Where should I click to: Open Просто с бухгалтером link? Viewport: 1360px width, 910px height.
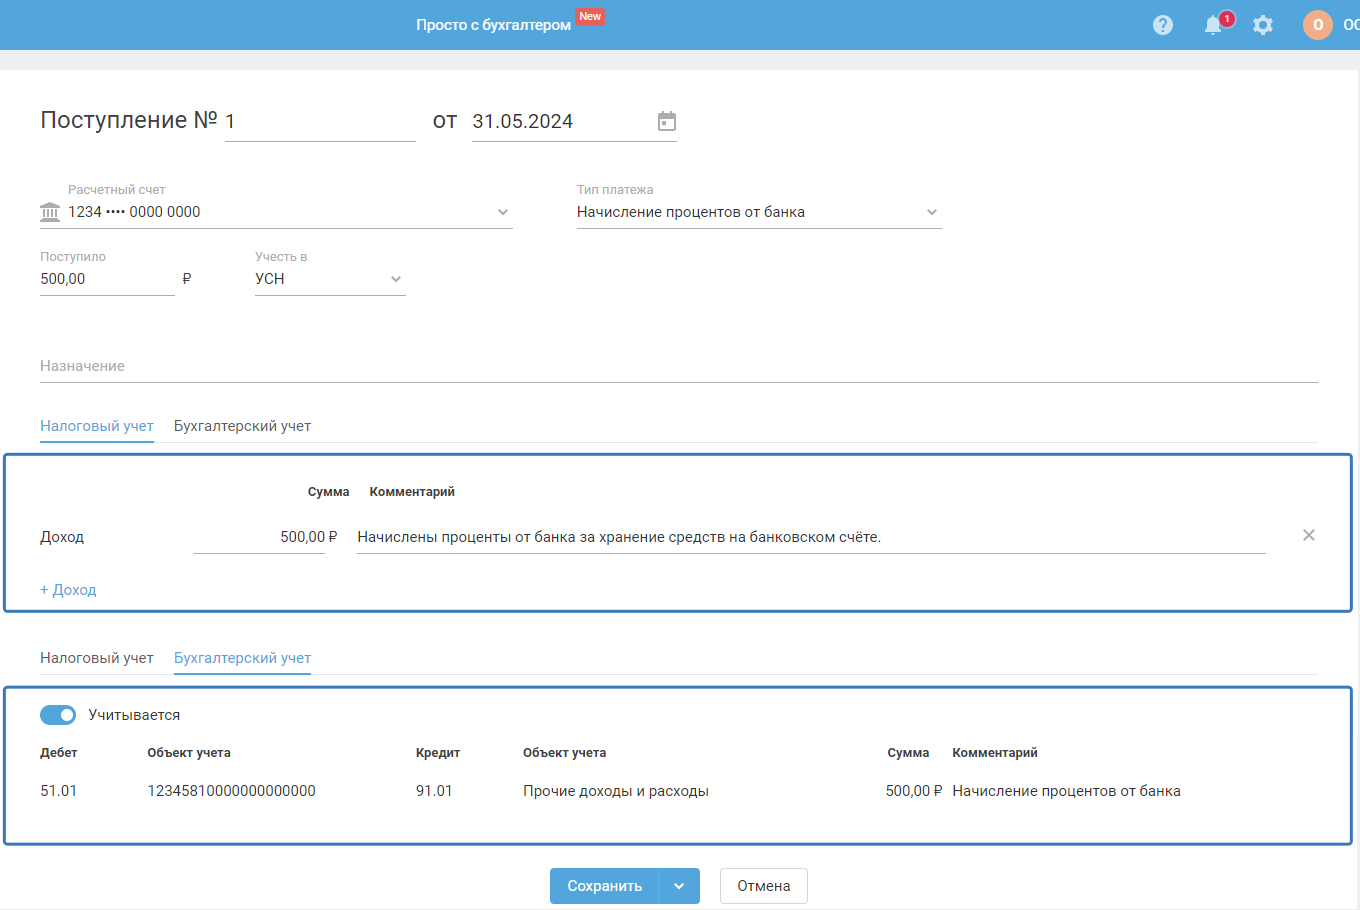point(493,25)
